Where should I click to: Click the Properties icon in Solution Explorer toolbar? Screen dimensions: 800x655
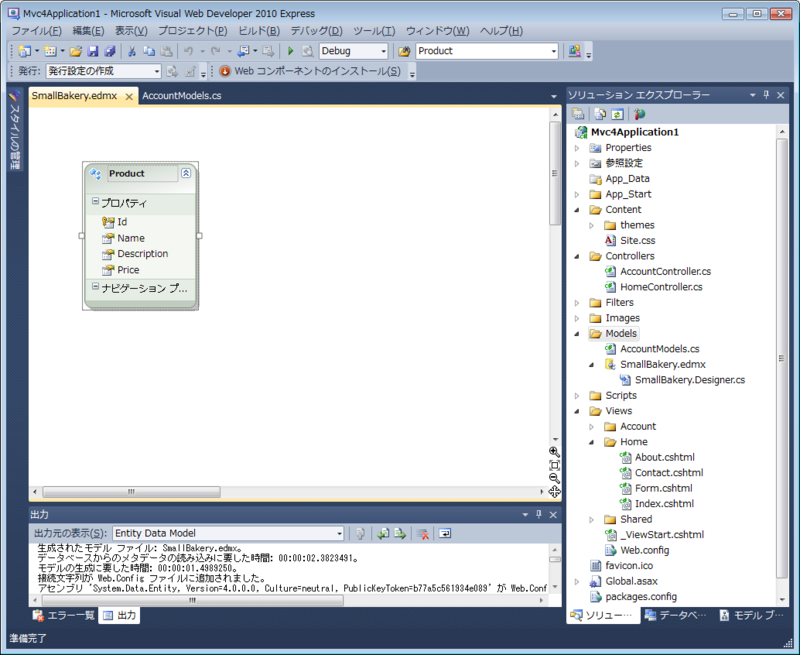(x=578, y=114)
